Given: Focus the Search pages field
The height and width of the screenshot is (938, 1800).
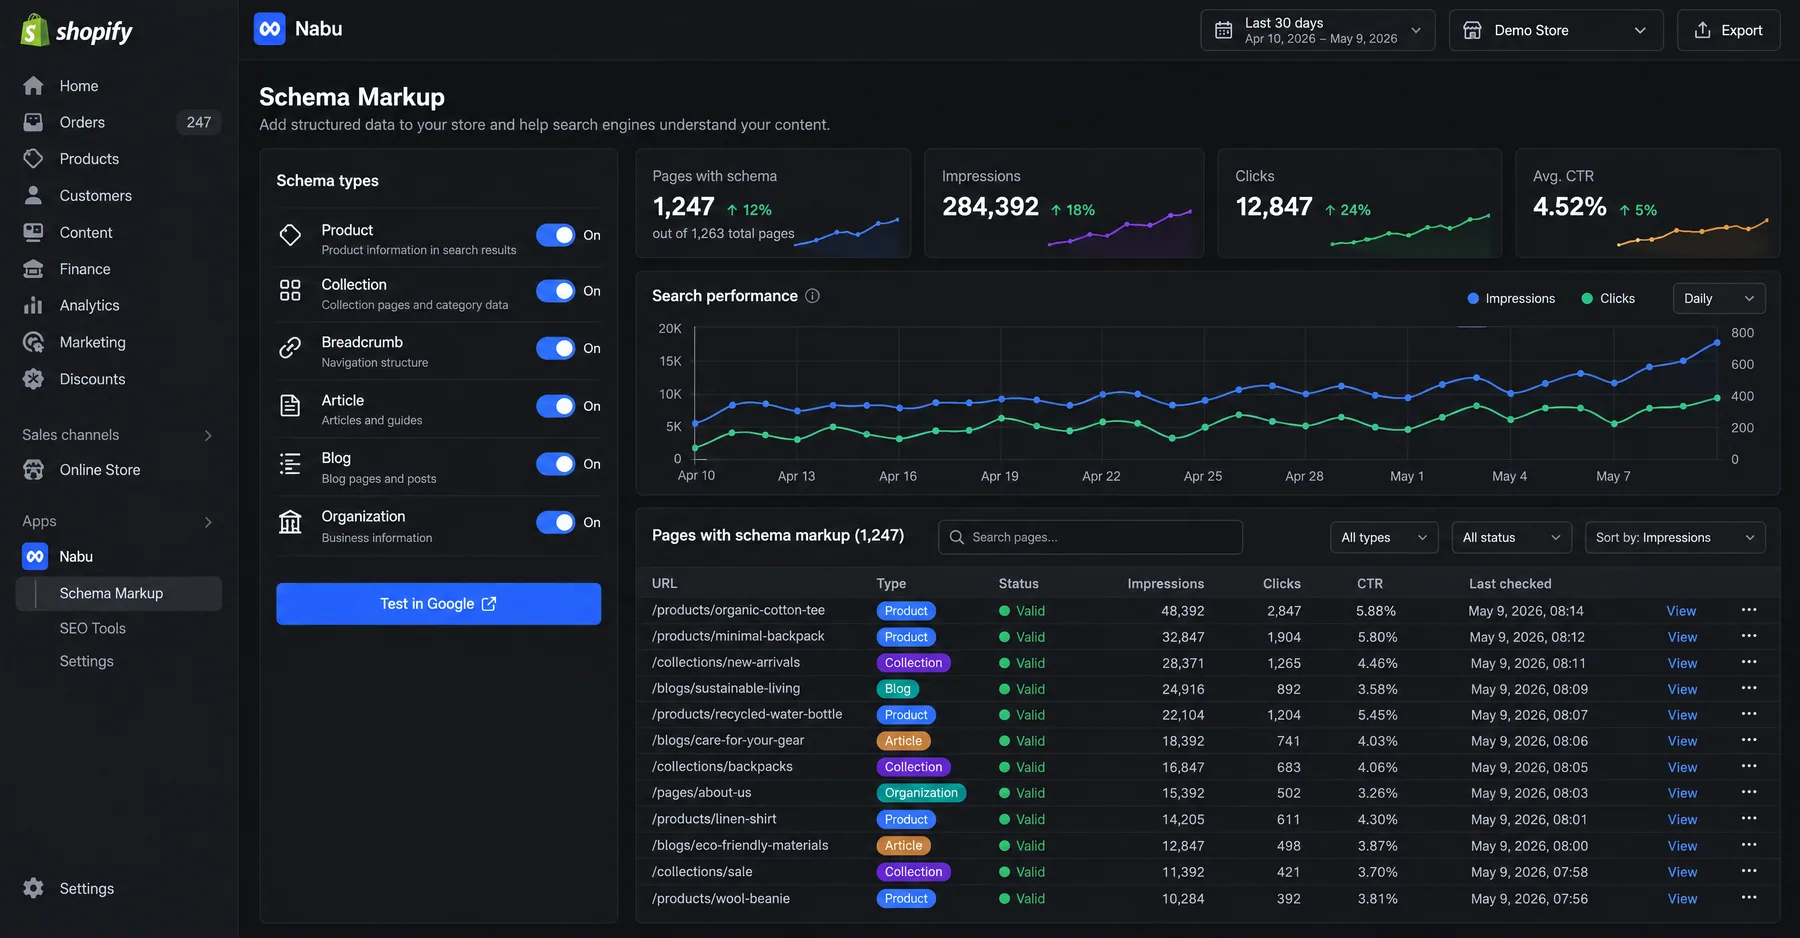Looking at the screenshot, I should (1090, 537).
